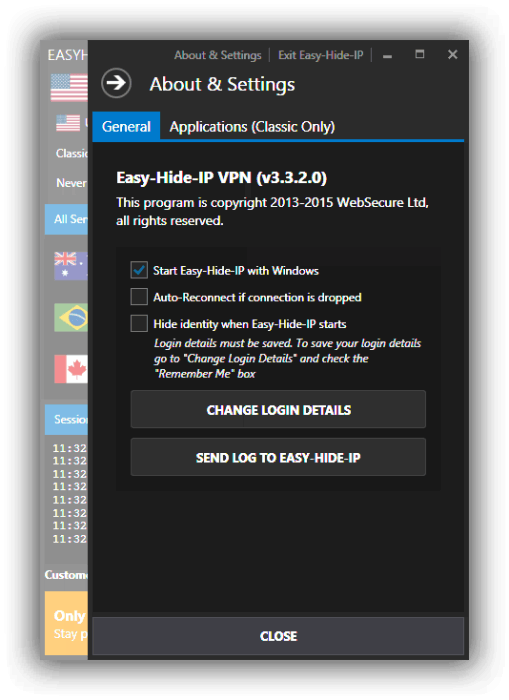Viewport: 509px width, 700px height.
Task: Choose Exit Easy-Hide-IP link
Action: click(321, 55)
